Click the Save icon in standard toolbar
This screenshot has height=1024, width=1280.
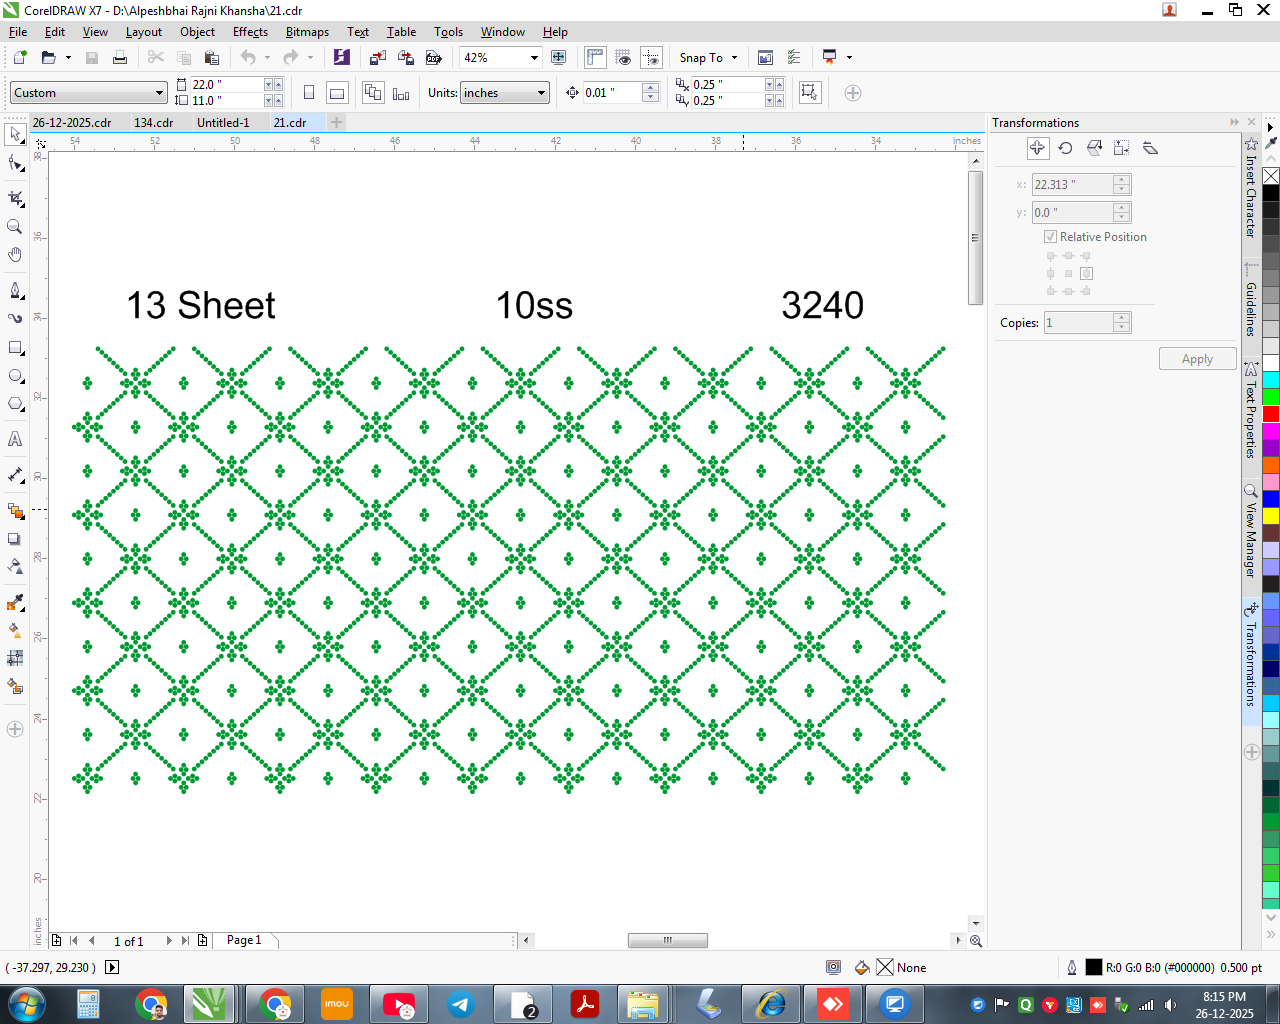coord(92,58)
